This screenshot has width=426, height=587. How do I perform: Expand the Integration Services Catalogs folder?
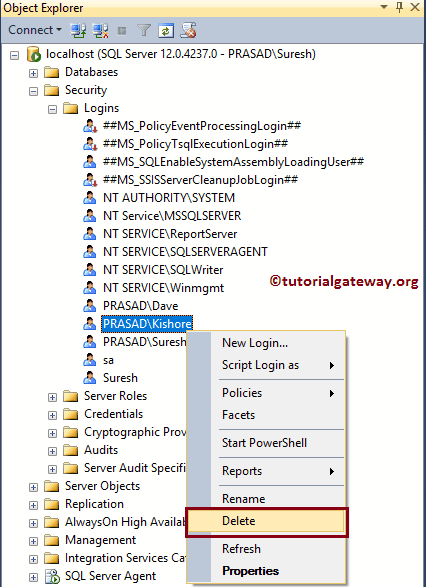(33, 559)
